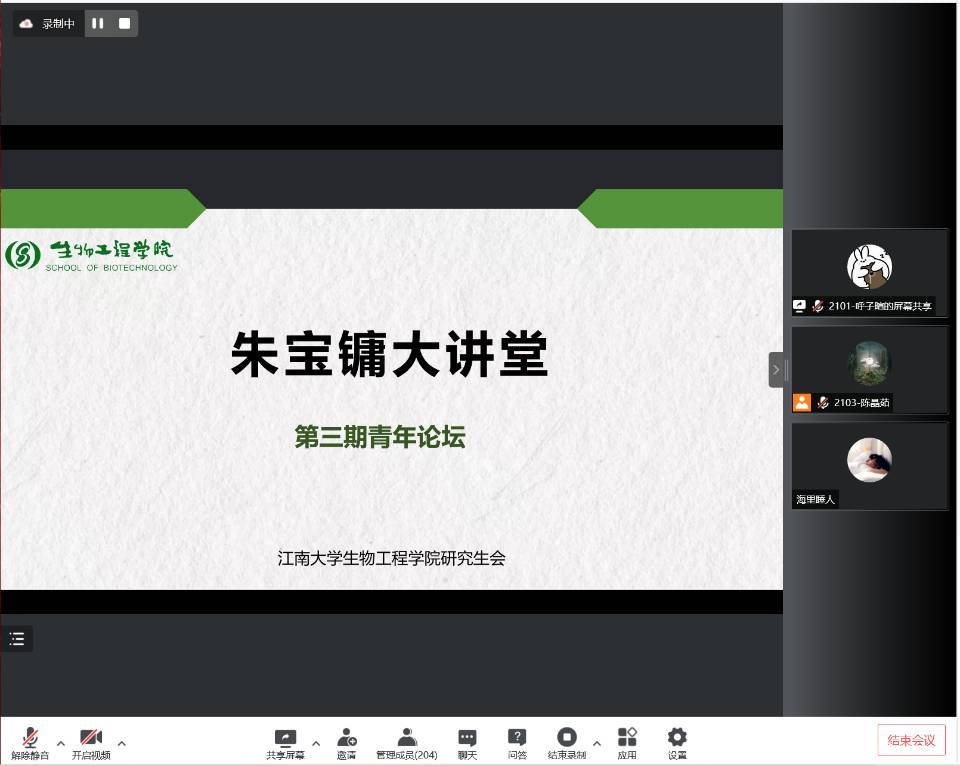Click the 共享屏幕 share screen icon
The image size is (960, 766).
coord(285,739)
